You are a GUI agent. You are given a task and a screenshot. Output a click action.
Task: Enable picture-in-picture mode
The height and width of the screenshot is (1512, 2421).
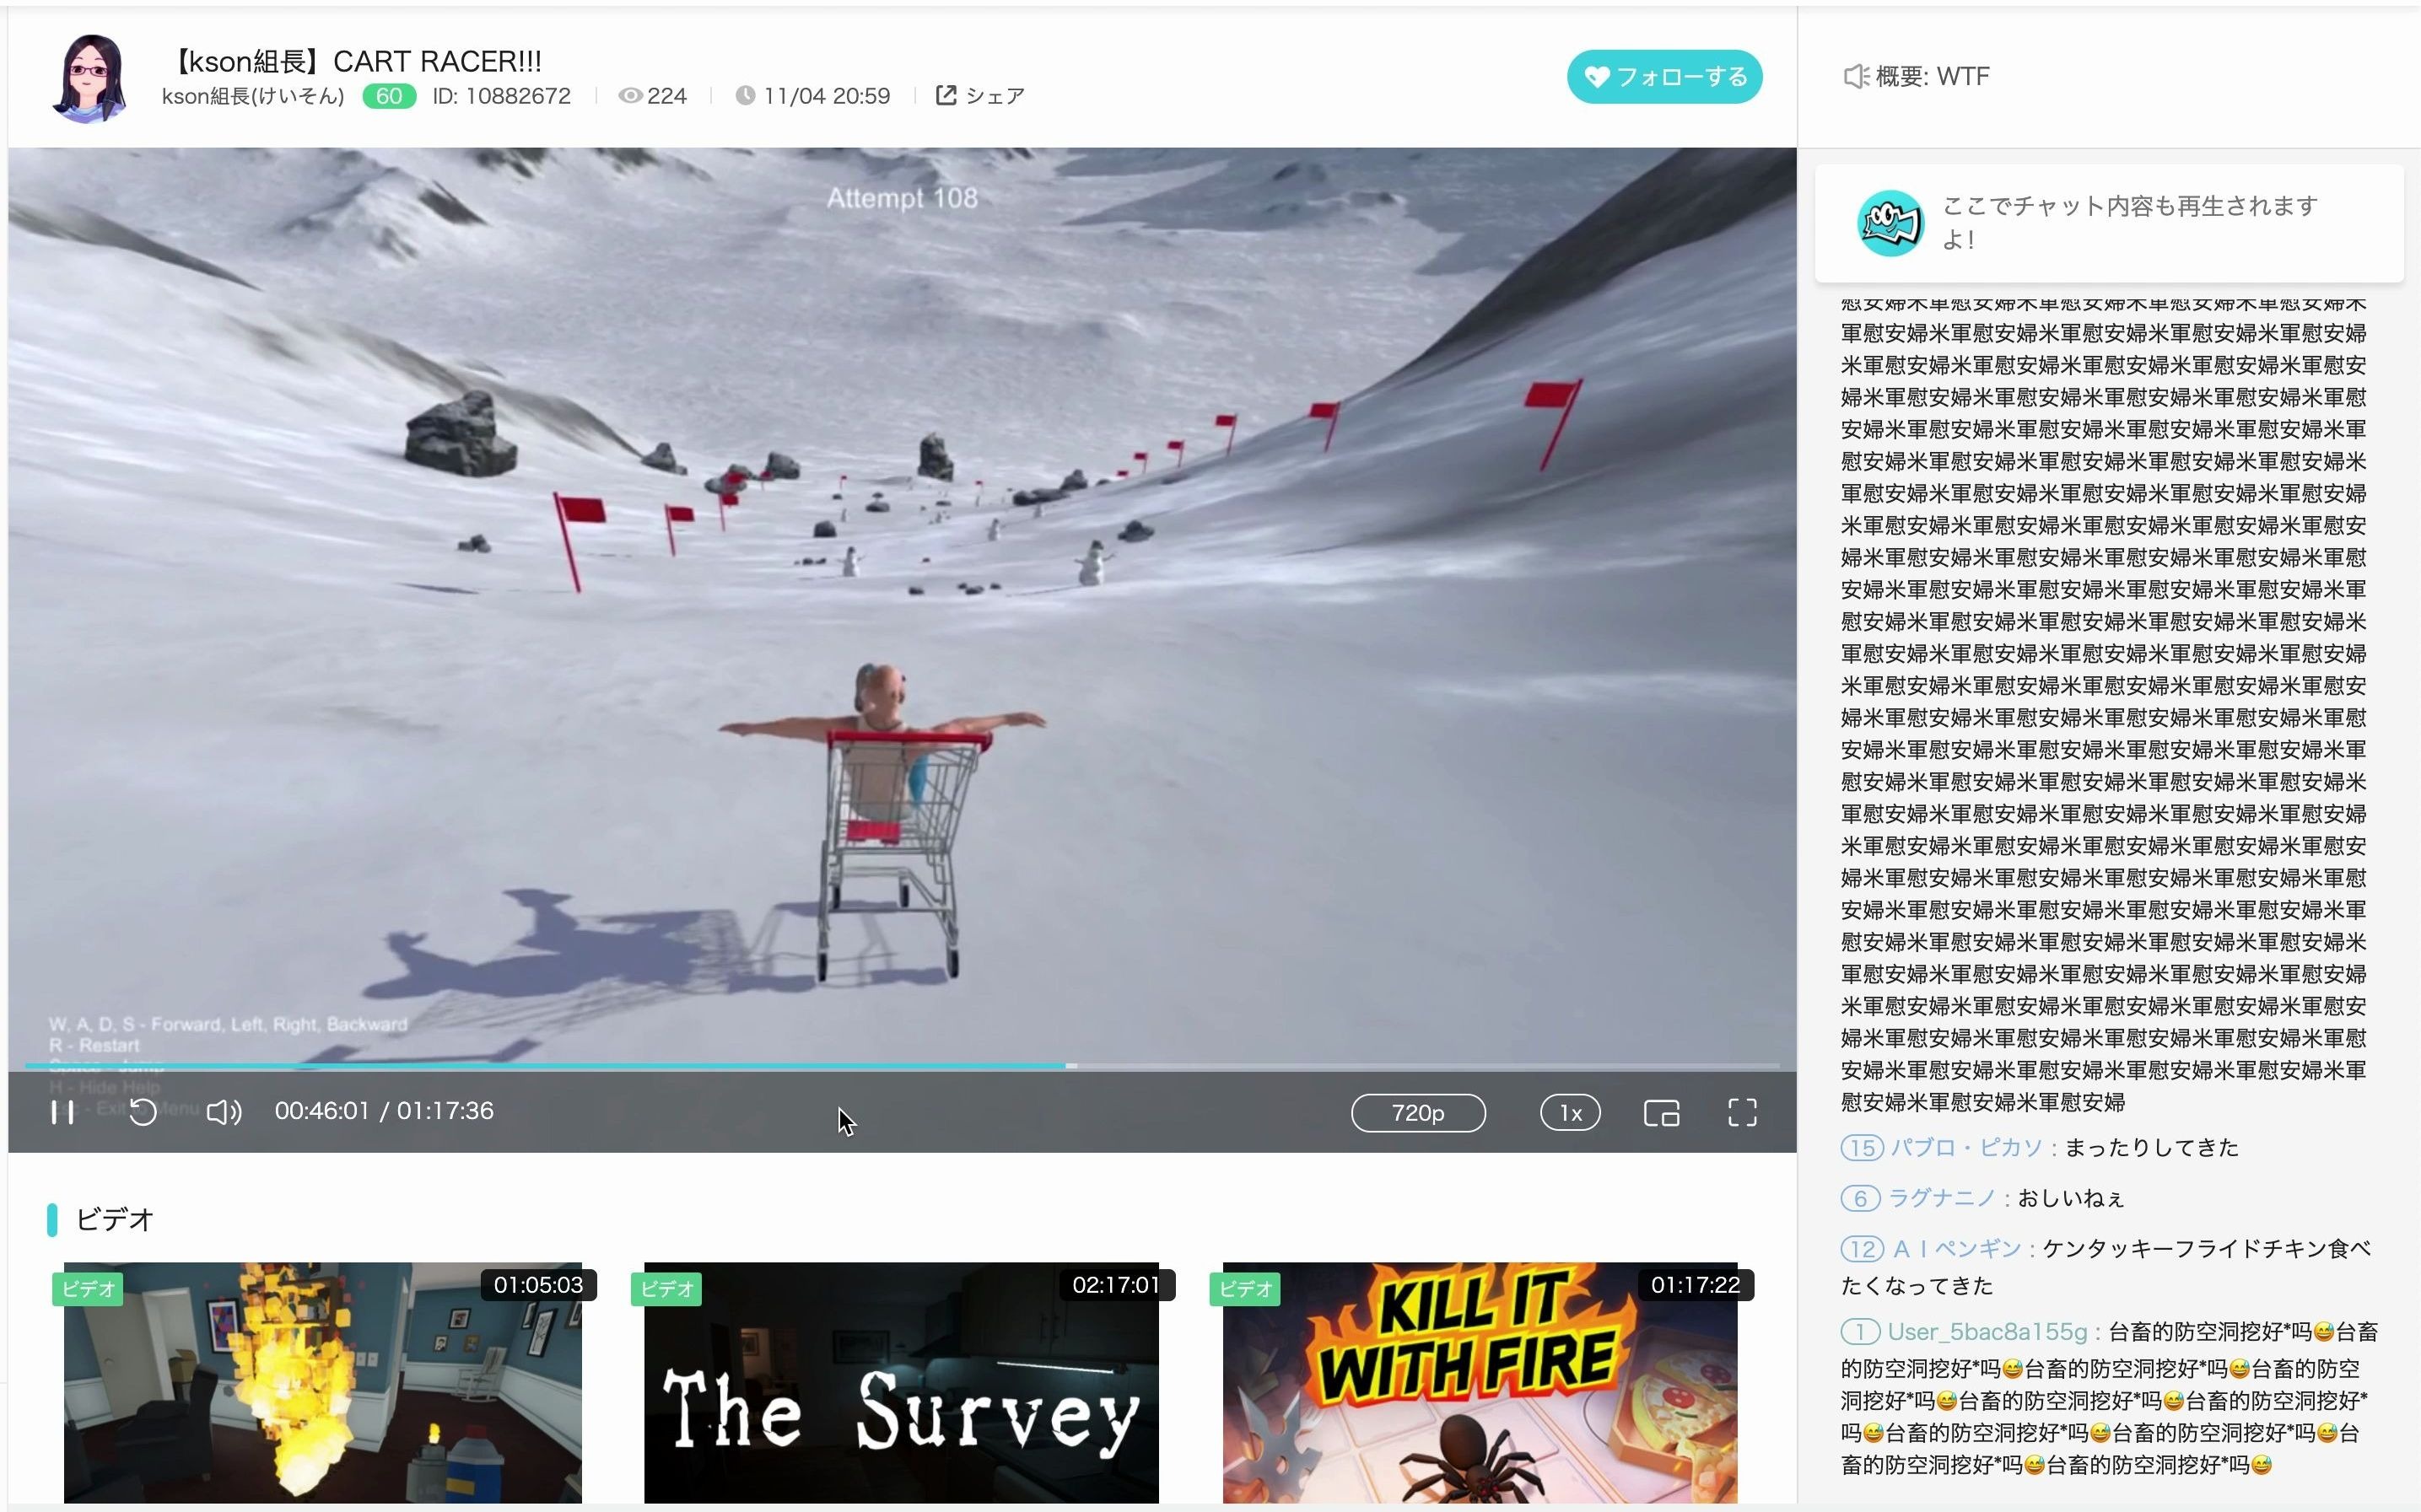pos(1661,1113)
